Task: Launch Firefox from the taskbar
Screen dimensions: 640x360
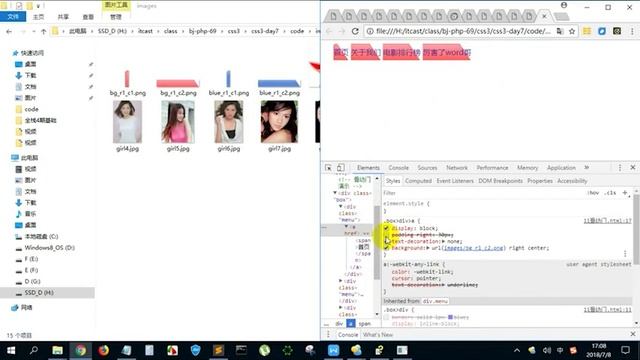Action: click(103, 350)
